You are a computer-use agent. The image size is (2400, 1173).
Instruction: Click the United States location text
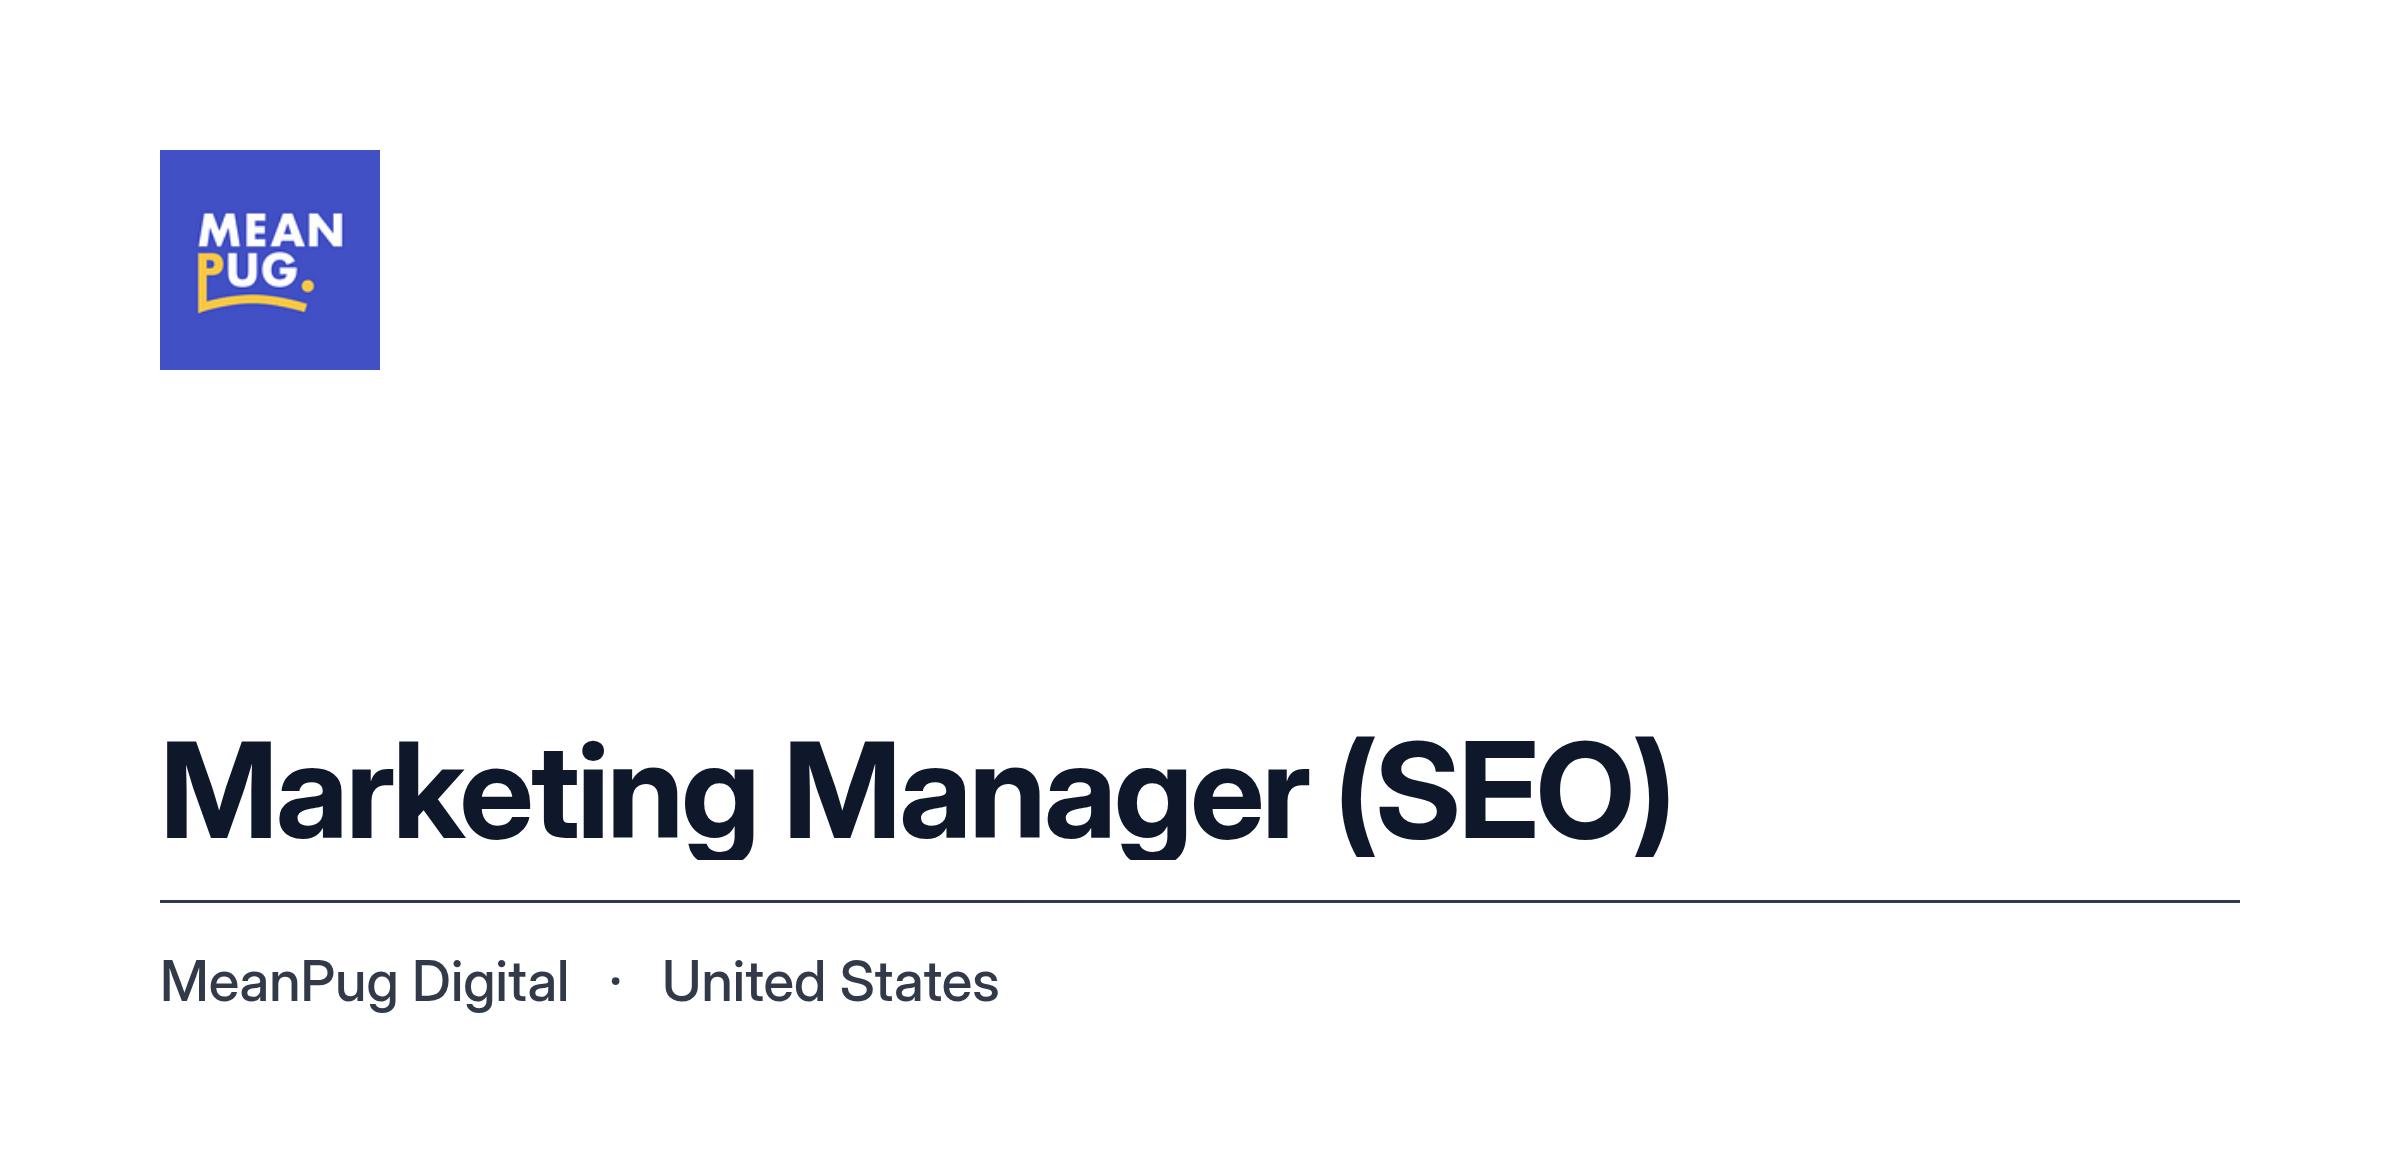pos(830,982)
